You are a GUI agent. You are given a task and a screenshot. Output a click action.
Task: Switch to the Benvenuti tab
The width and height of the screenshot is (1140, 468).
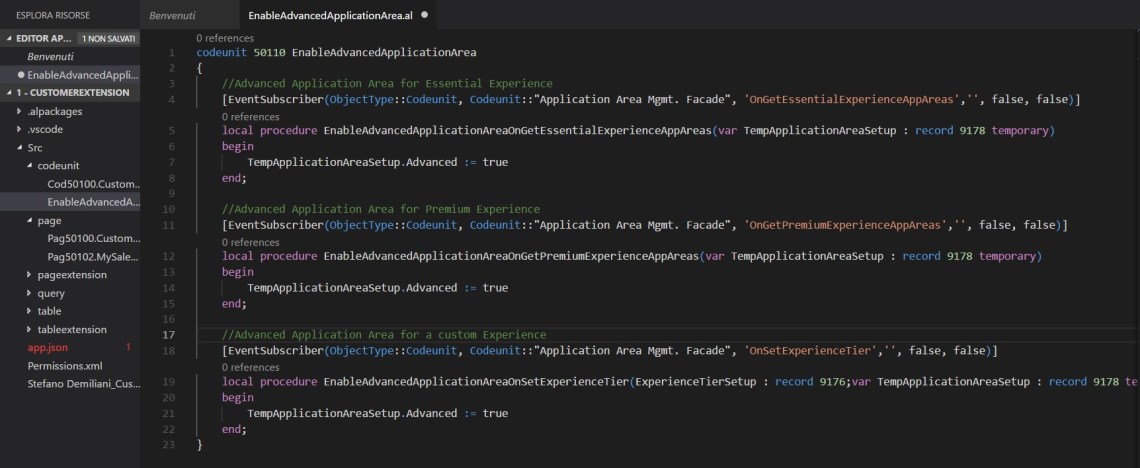point(173,17)
